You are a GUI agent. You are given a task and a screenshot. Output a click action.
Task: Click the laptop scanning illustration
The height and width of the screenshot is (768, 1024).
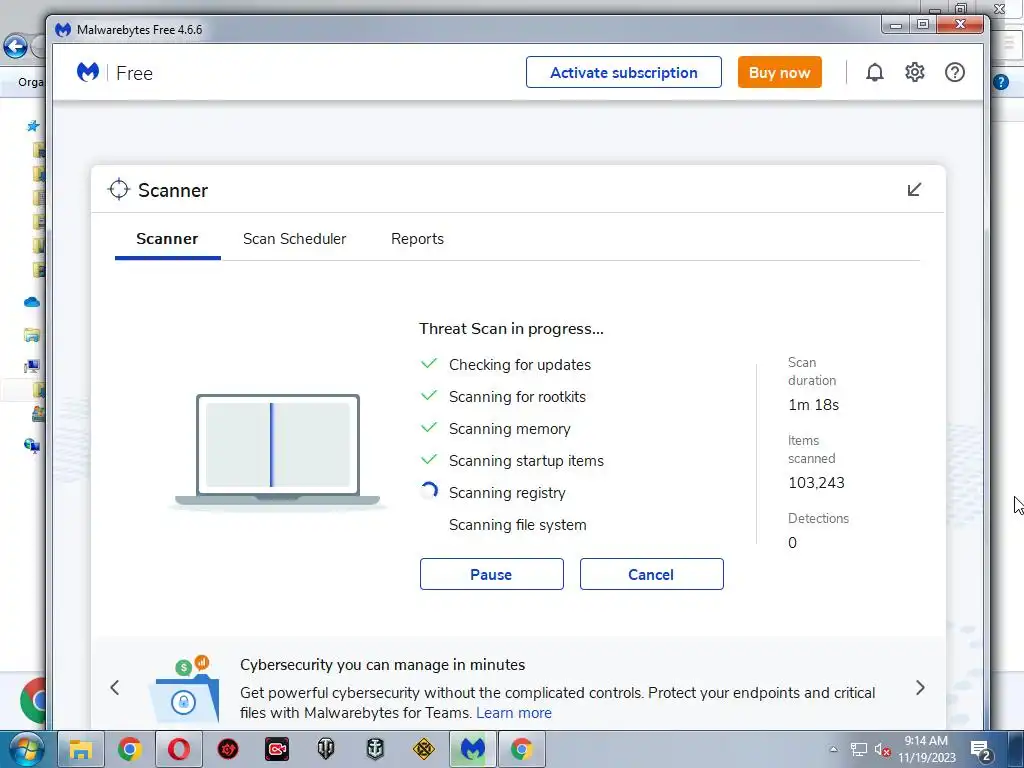(278, 451)
